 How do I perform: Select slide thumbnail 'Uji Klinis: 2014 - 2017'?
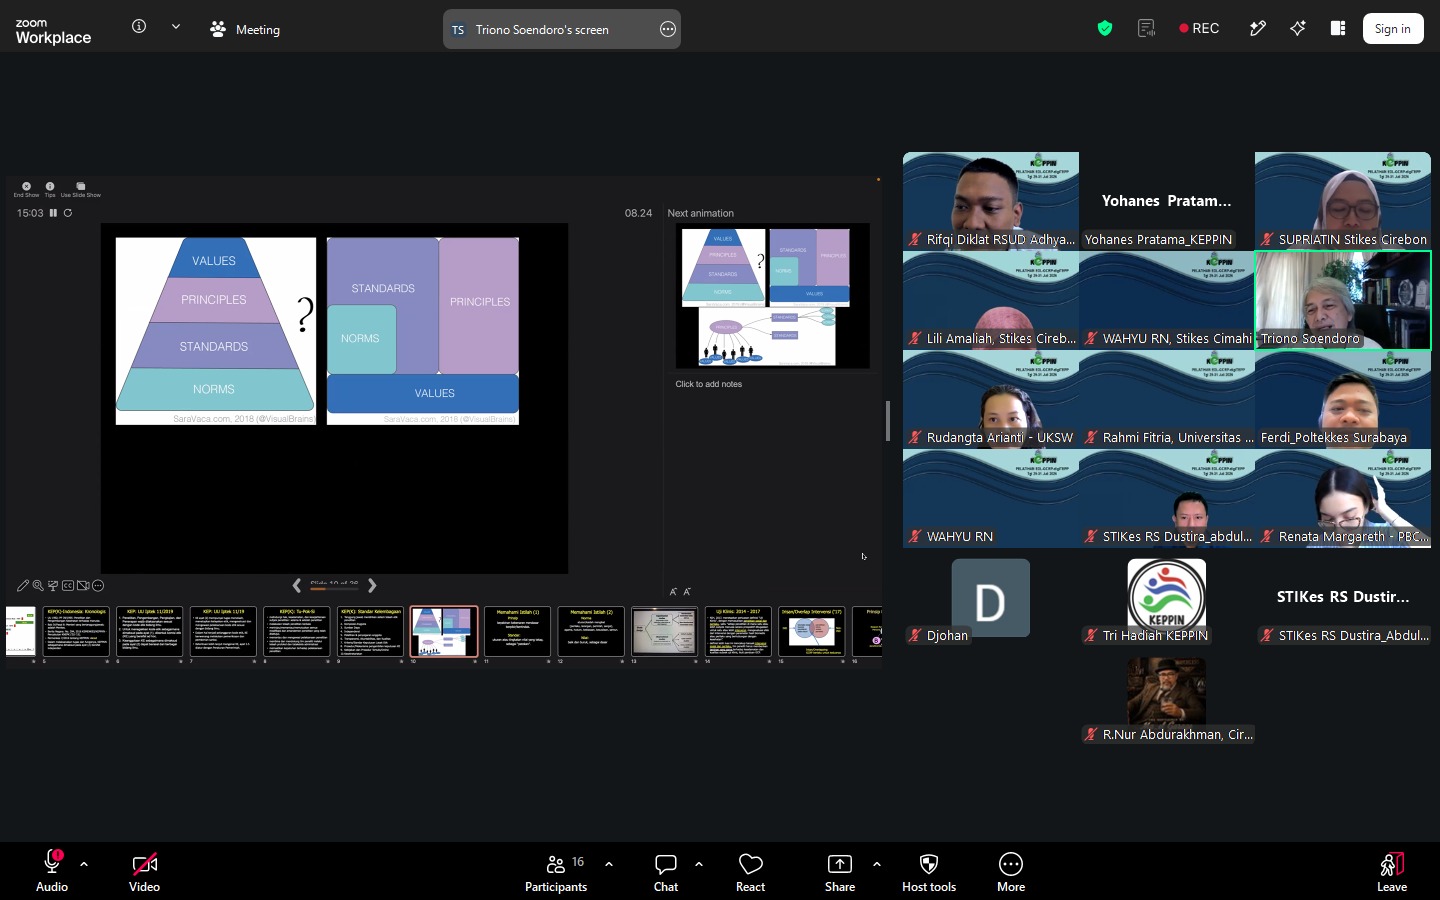(738, 632)
